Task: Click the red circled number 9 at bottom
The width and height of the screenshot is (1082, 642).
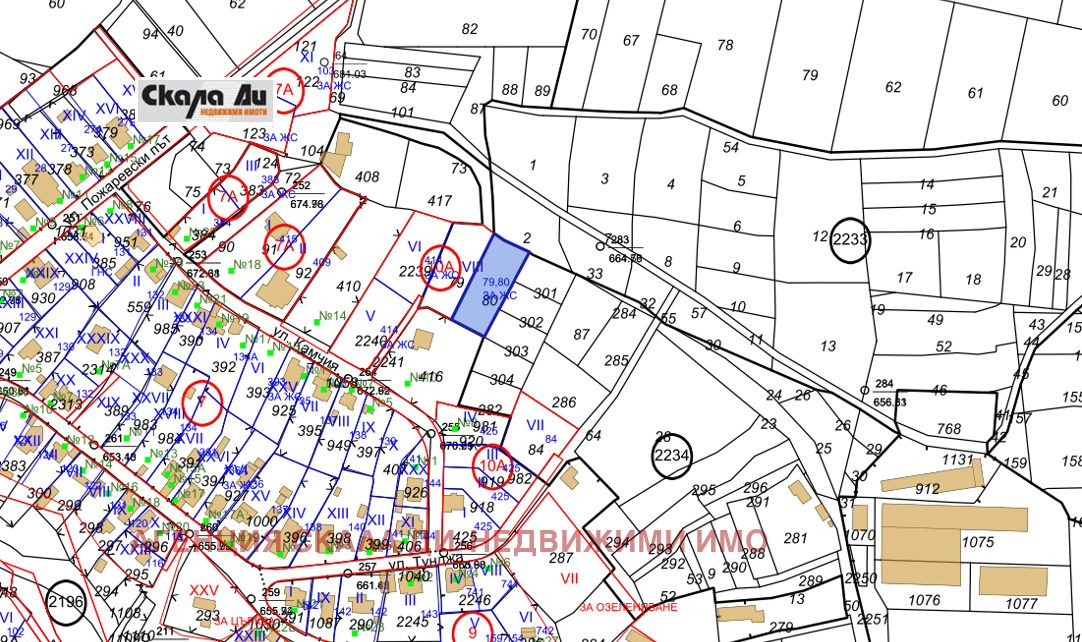Action: (472, 629)
